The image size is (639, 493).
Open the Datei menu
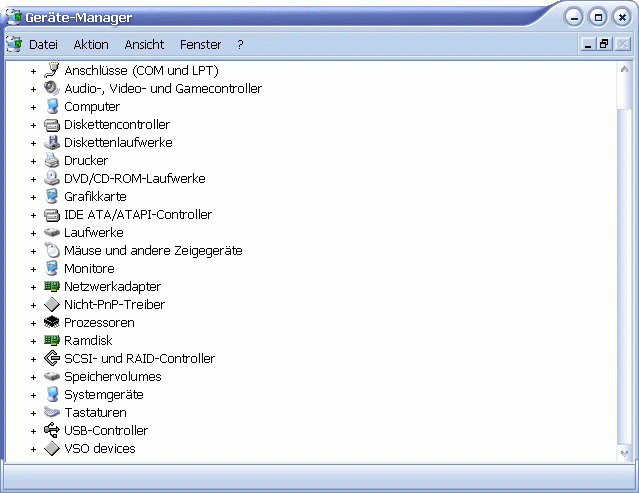point(43,45)
